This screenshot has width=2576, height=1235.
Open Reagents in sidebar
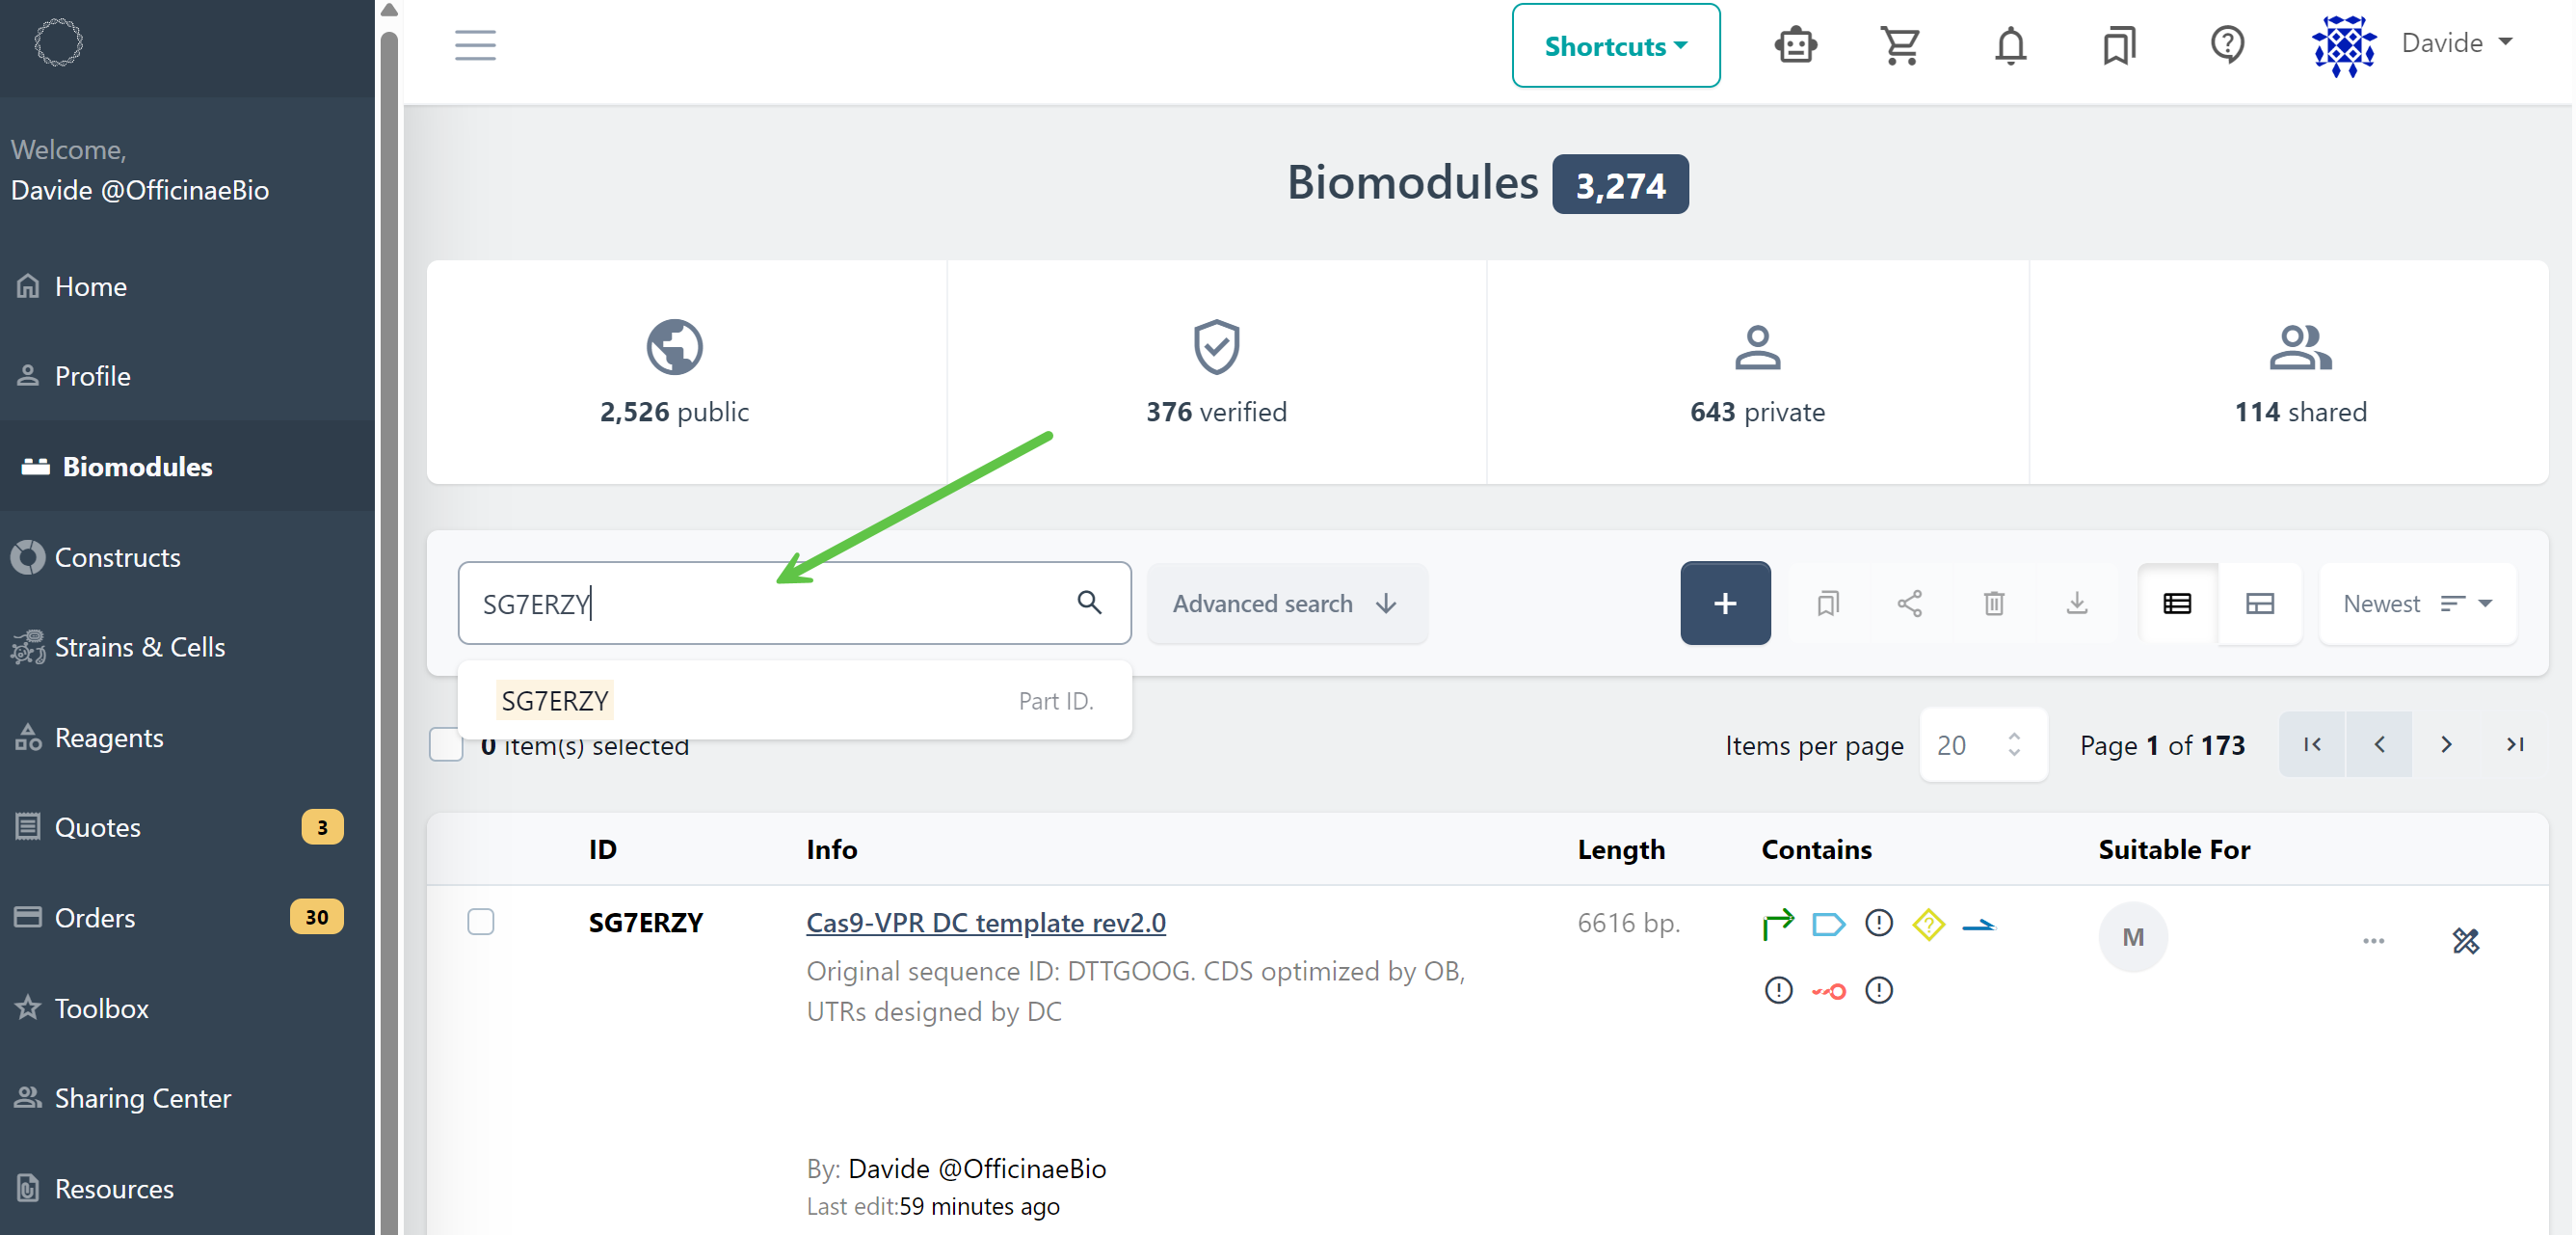click(188, 737)
